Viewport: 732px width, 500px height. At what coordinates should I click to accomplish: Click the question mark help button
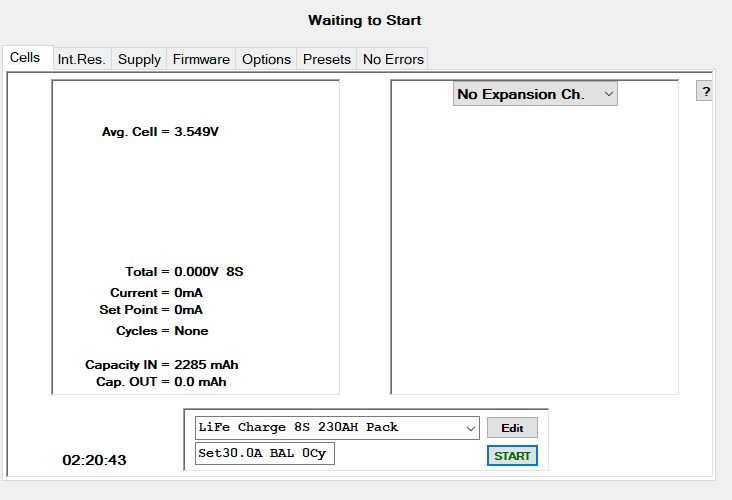click(706, 92)
